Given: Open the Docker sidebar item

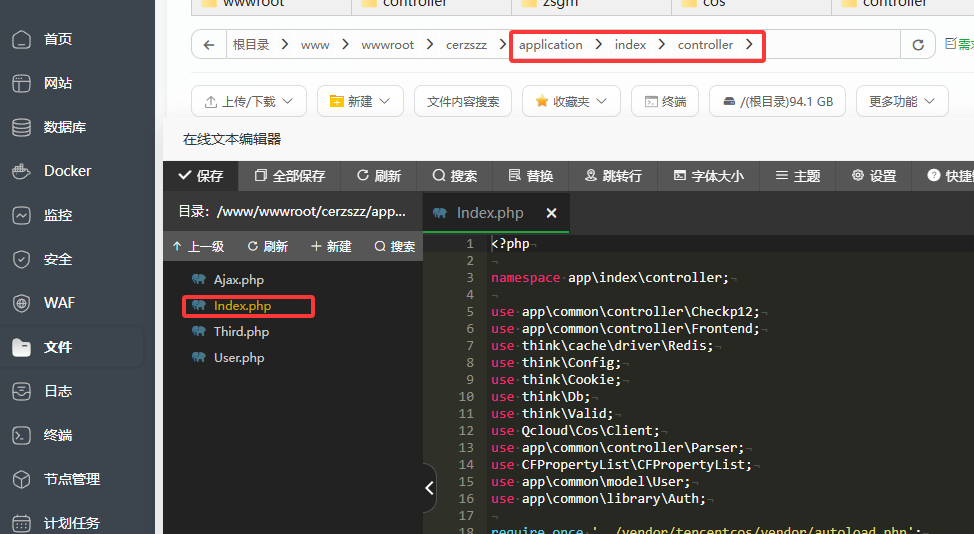Looking at the screenshot, I should pos(67,171).
